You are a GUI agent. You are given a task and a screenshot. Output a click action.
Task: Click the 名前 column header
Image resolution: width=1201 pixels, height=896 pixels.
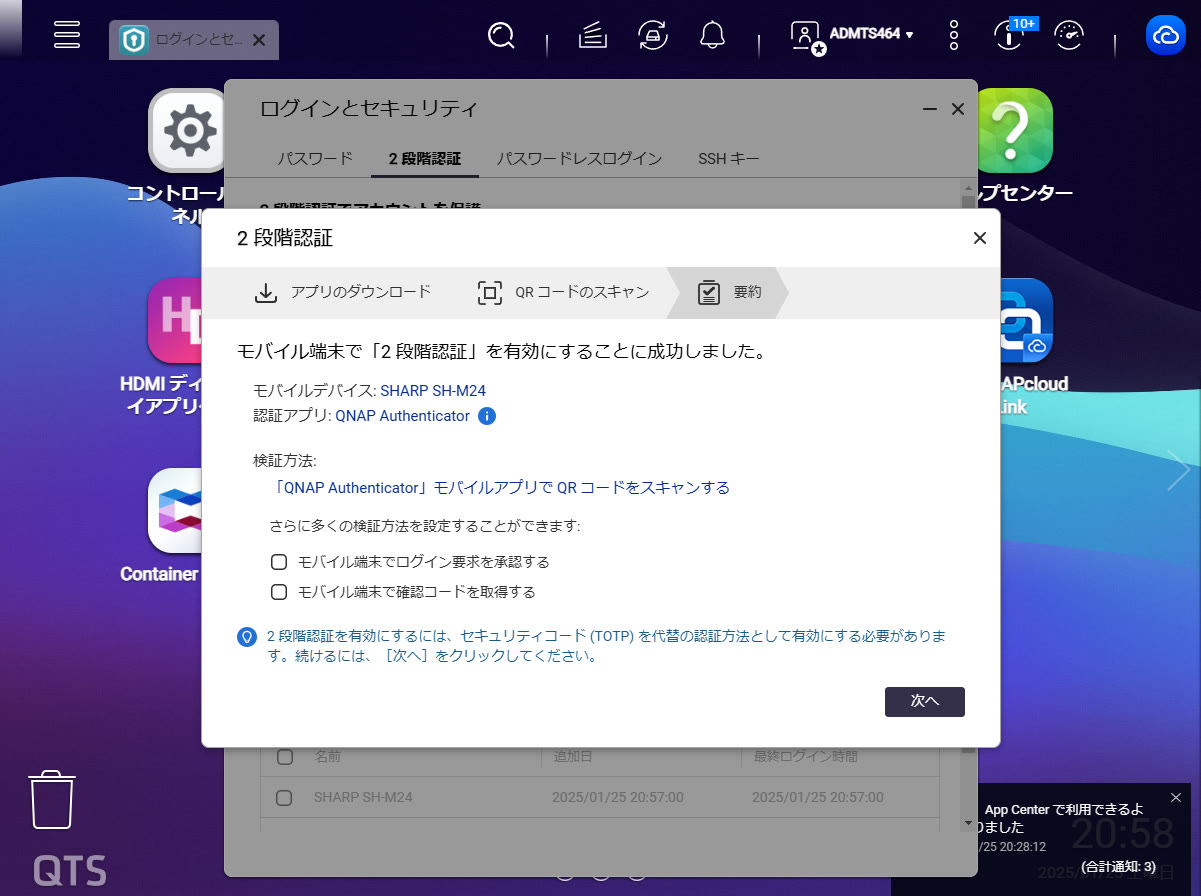(x=328, y=756)
